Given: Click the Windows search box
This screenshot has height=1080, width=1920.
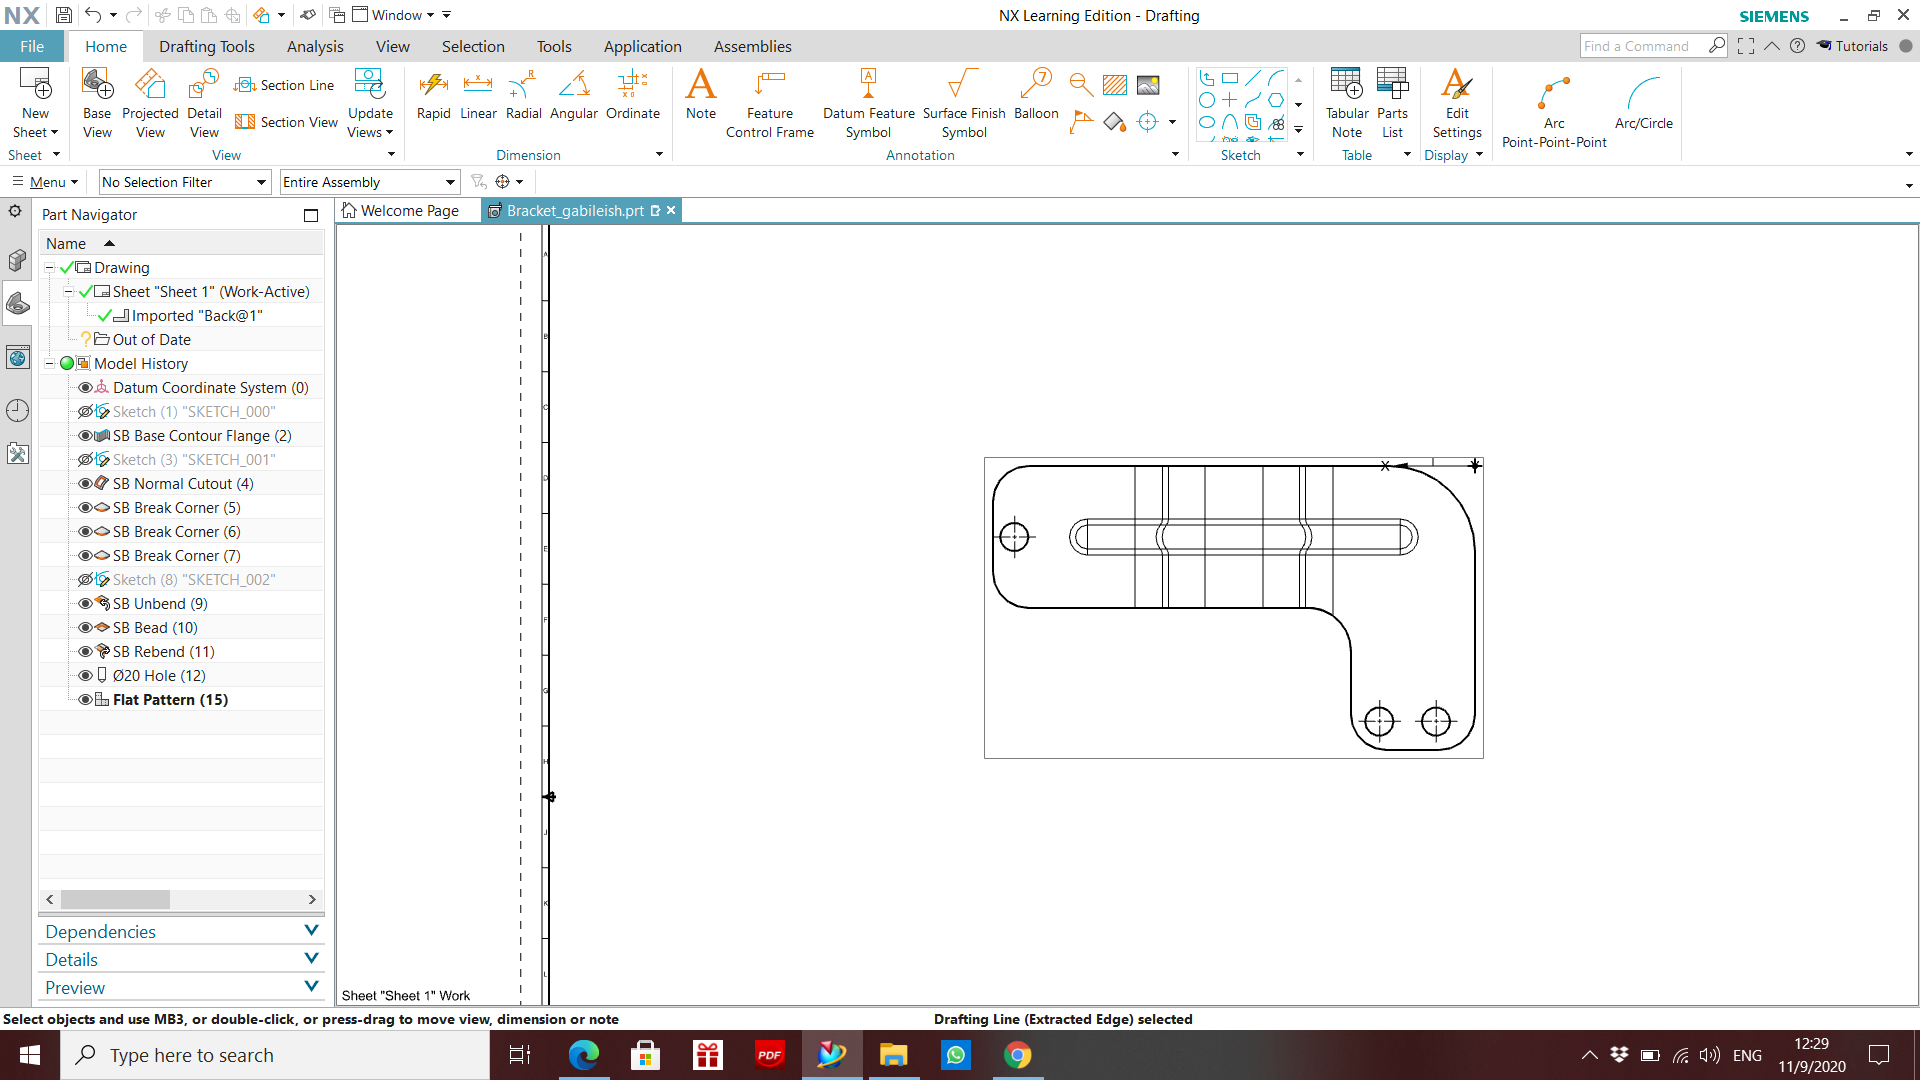Looking at the screenshot, I should pyautogui.click(x=275, y=1055).
